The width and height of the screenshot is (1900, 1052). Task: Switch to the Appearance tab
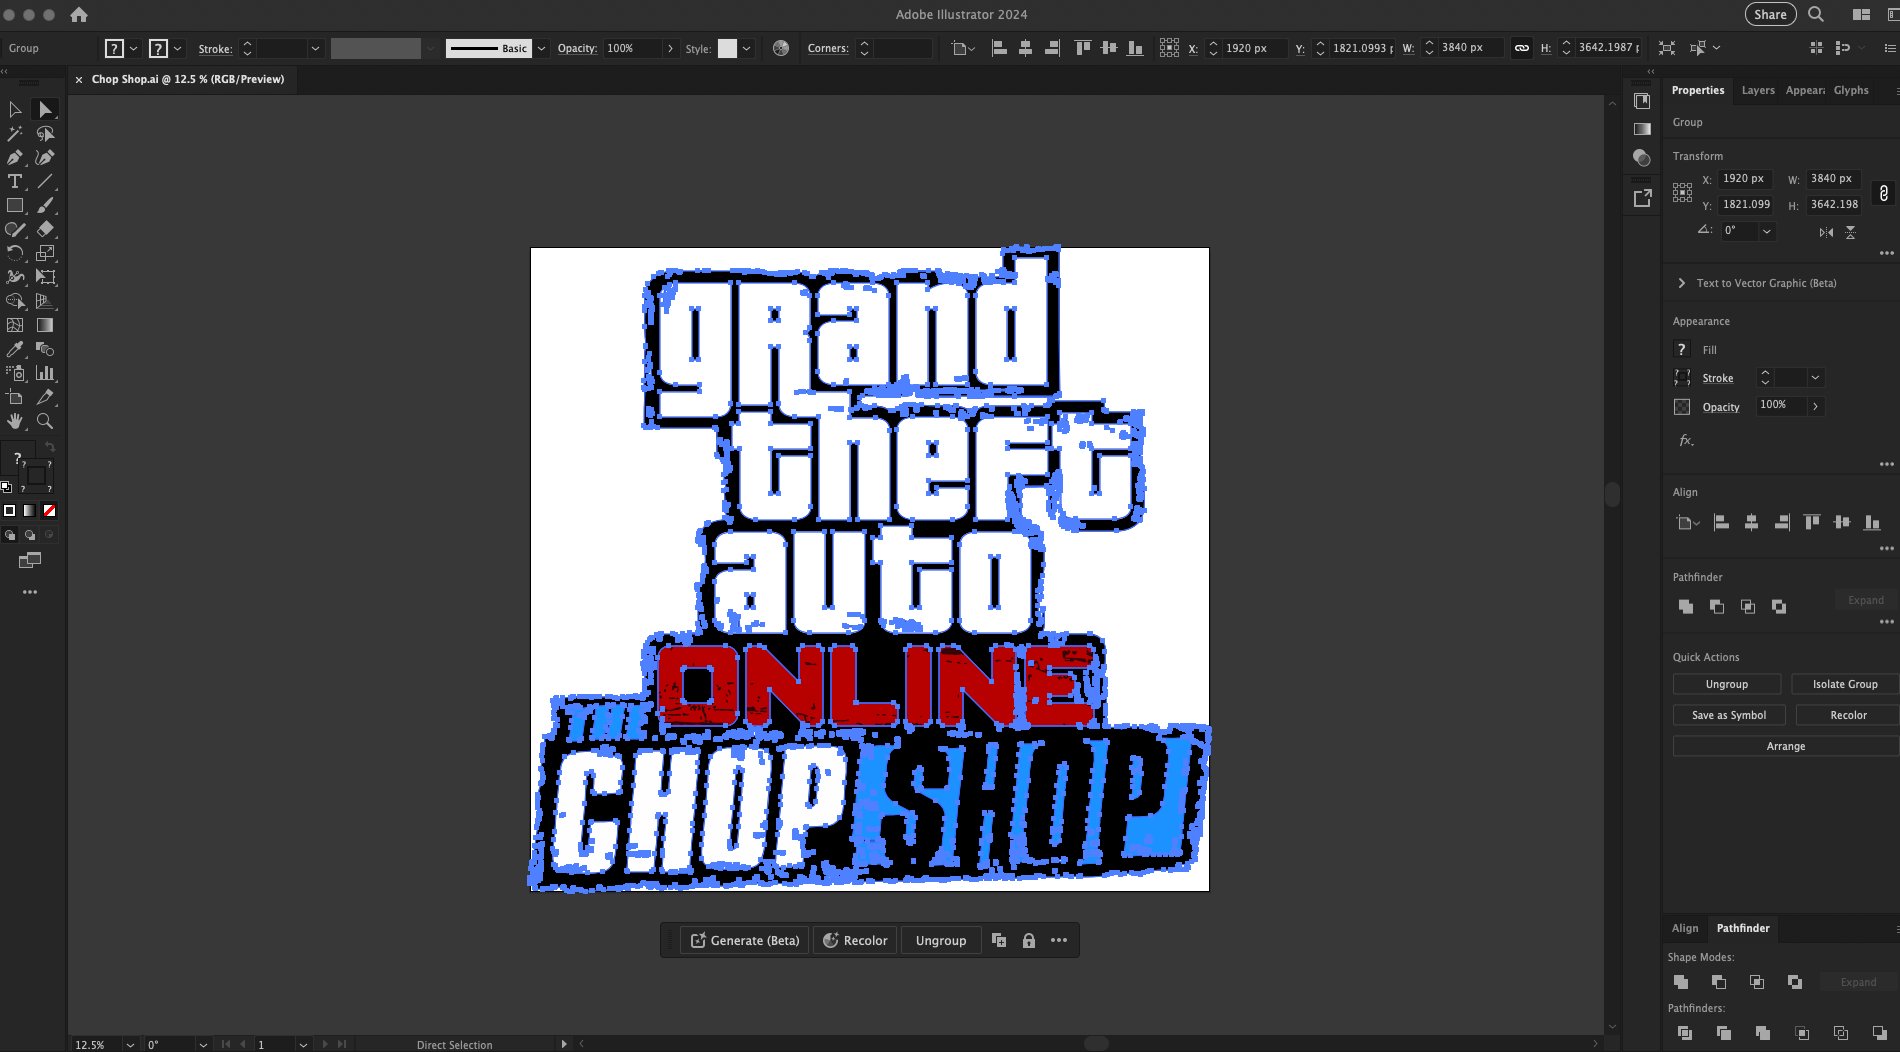point(1805,90)
